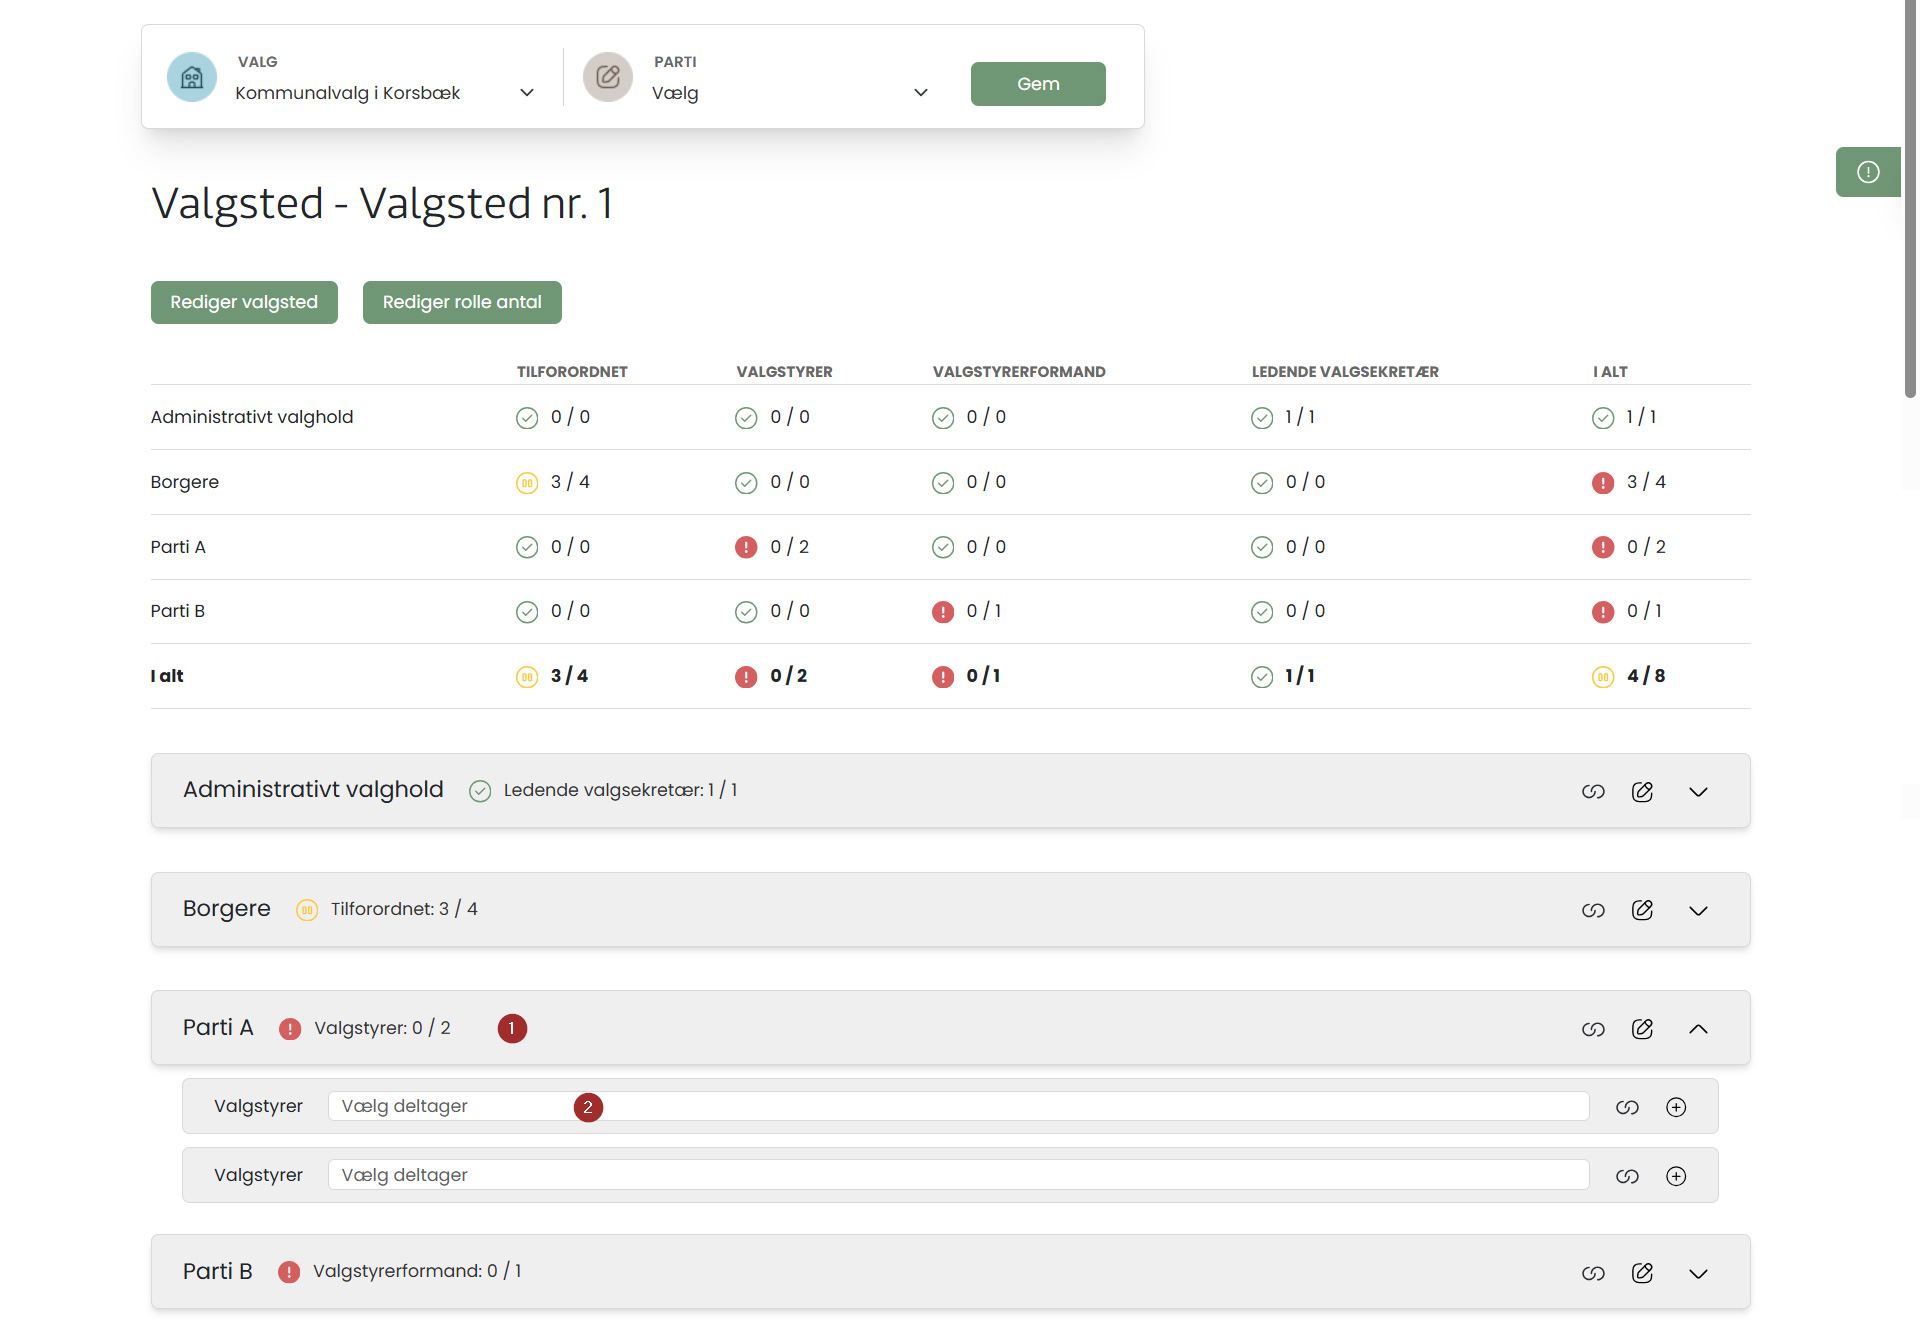Click the plus icon on second Valgstyrer row

[1676, 1176]
